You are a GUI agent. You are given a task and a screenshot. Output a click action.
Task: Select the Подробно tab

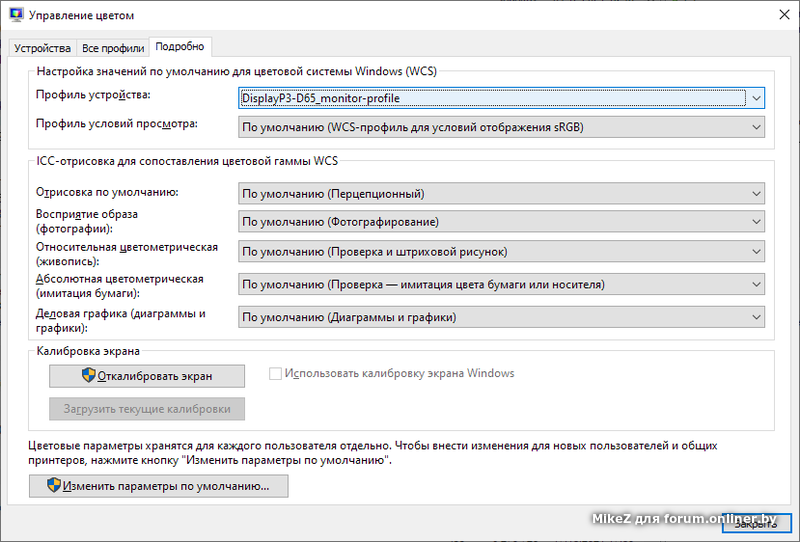pyautogui.click(x=180, y=47)
